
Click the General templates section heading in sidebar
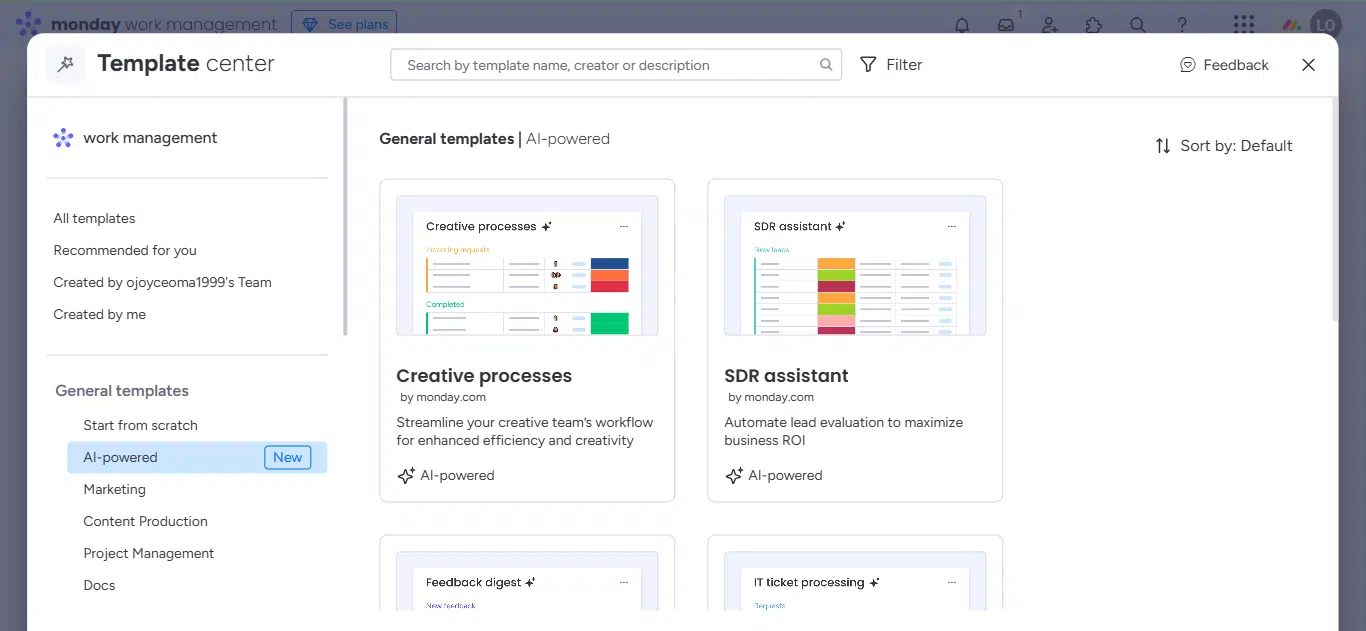[122, 391]
